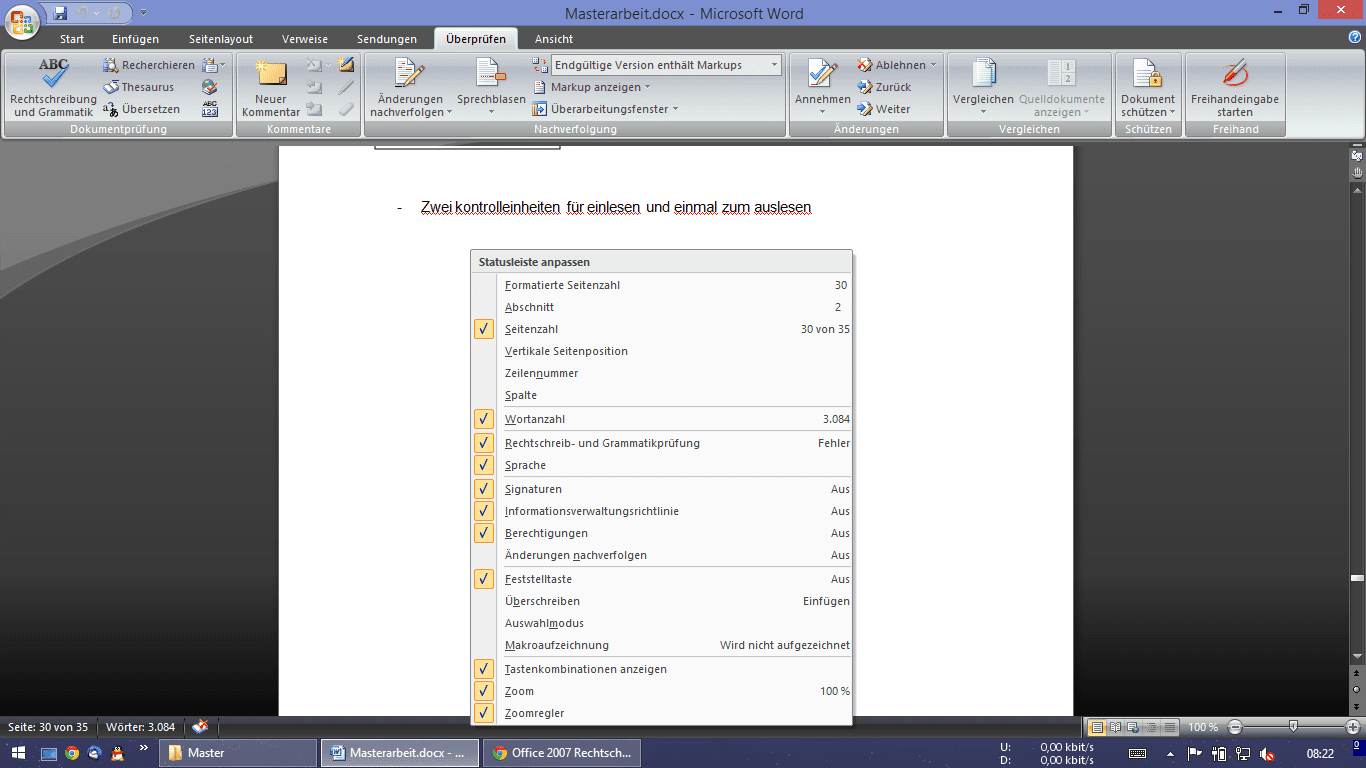1366x768 pixels.
Task: Open the Office button menu
Action: click(22, 20)
